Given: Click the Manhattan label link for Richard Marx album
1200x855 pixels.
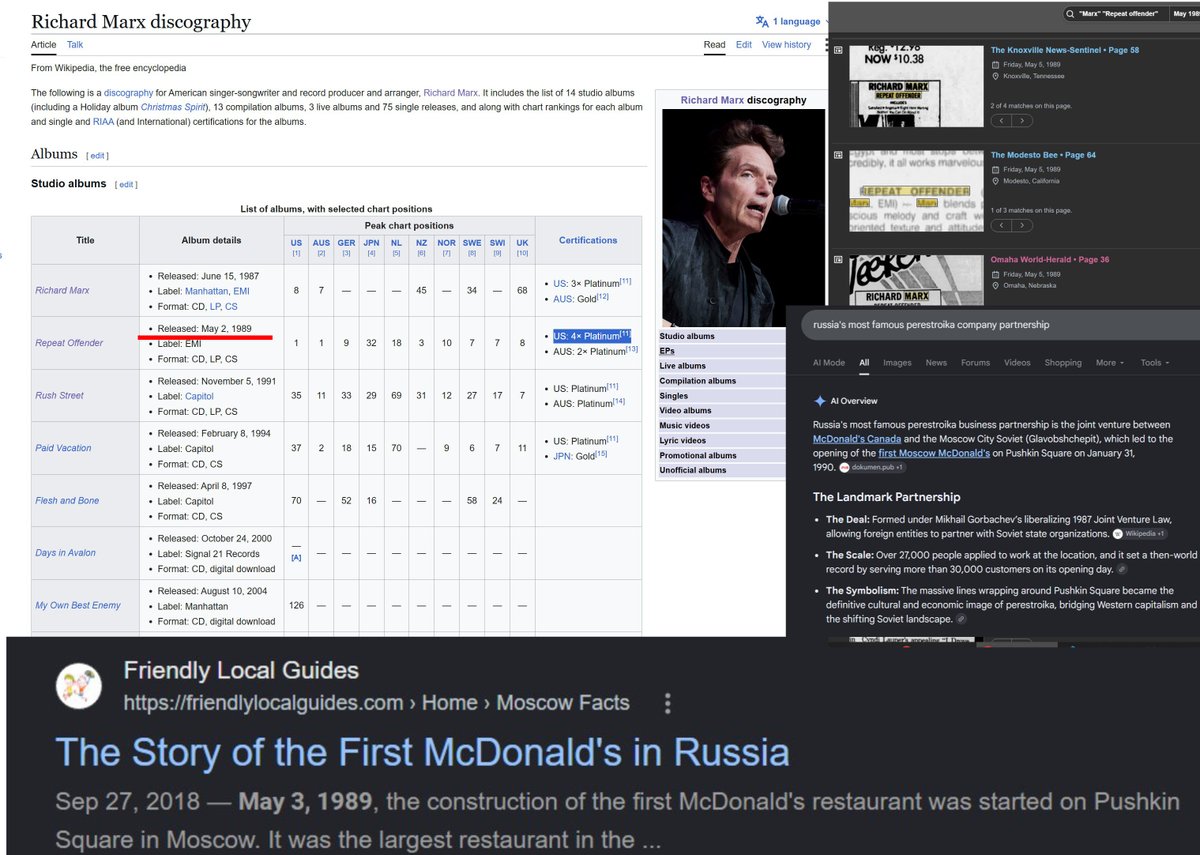Looking at the screenshot, I should pos(206,291).
